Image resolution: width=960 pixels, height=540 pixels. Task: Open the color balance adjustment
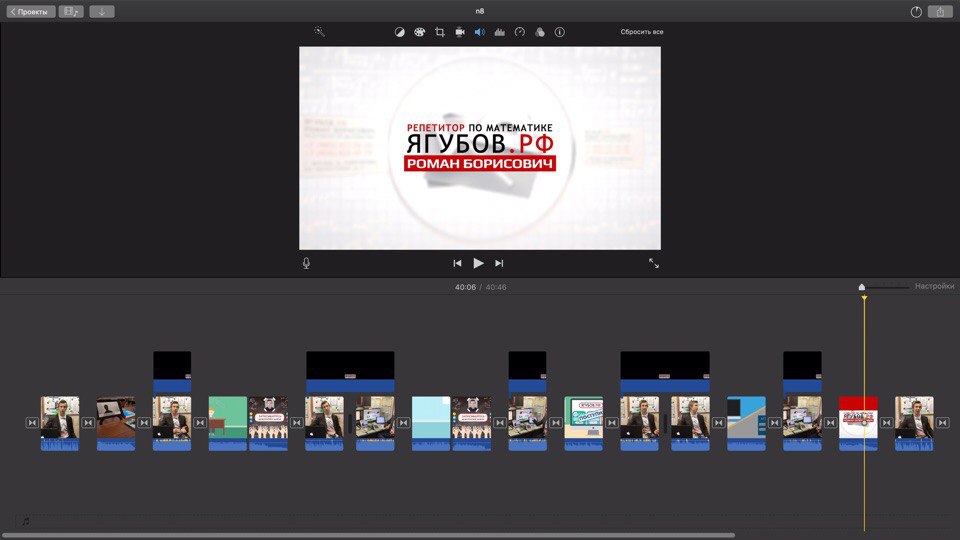pyautogui.click(x=399, y=32)
